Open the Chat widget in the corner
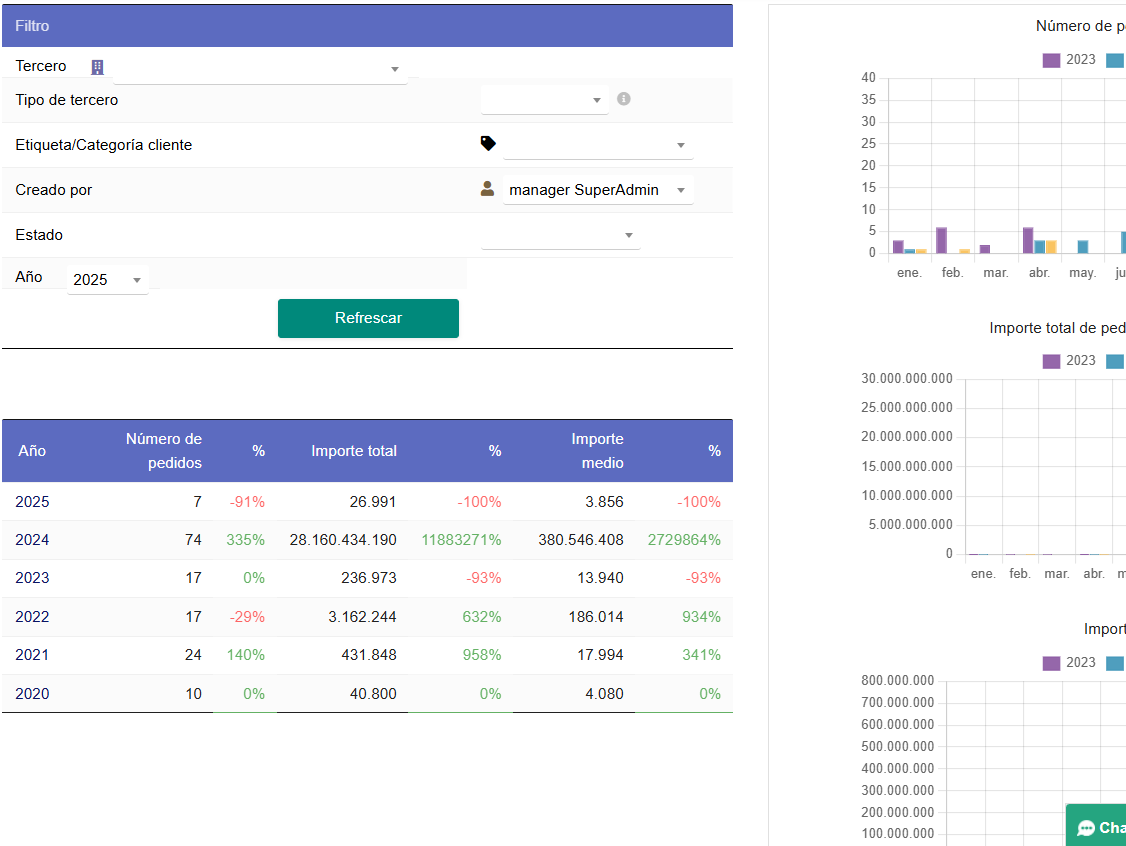 [1100, 826]
